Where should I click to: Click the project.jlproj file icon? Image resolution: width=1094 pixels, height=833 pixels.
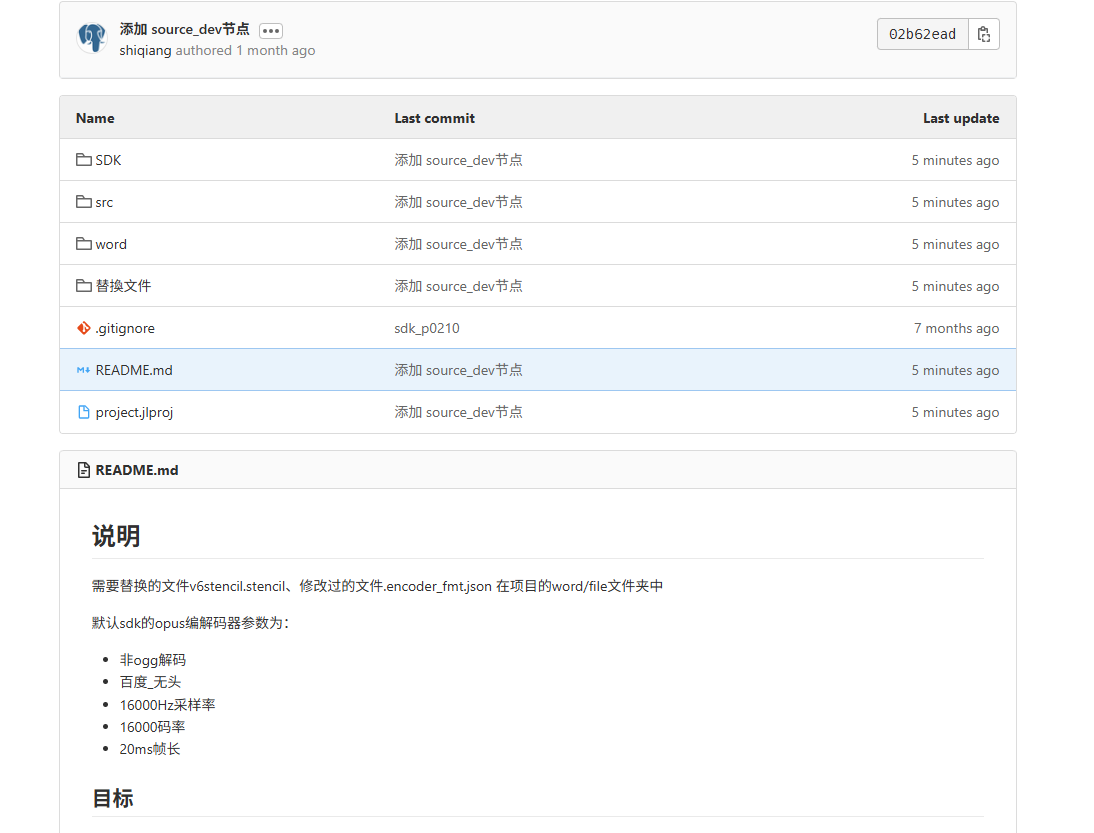coord(84,412)
